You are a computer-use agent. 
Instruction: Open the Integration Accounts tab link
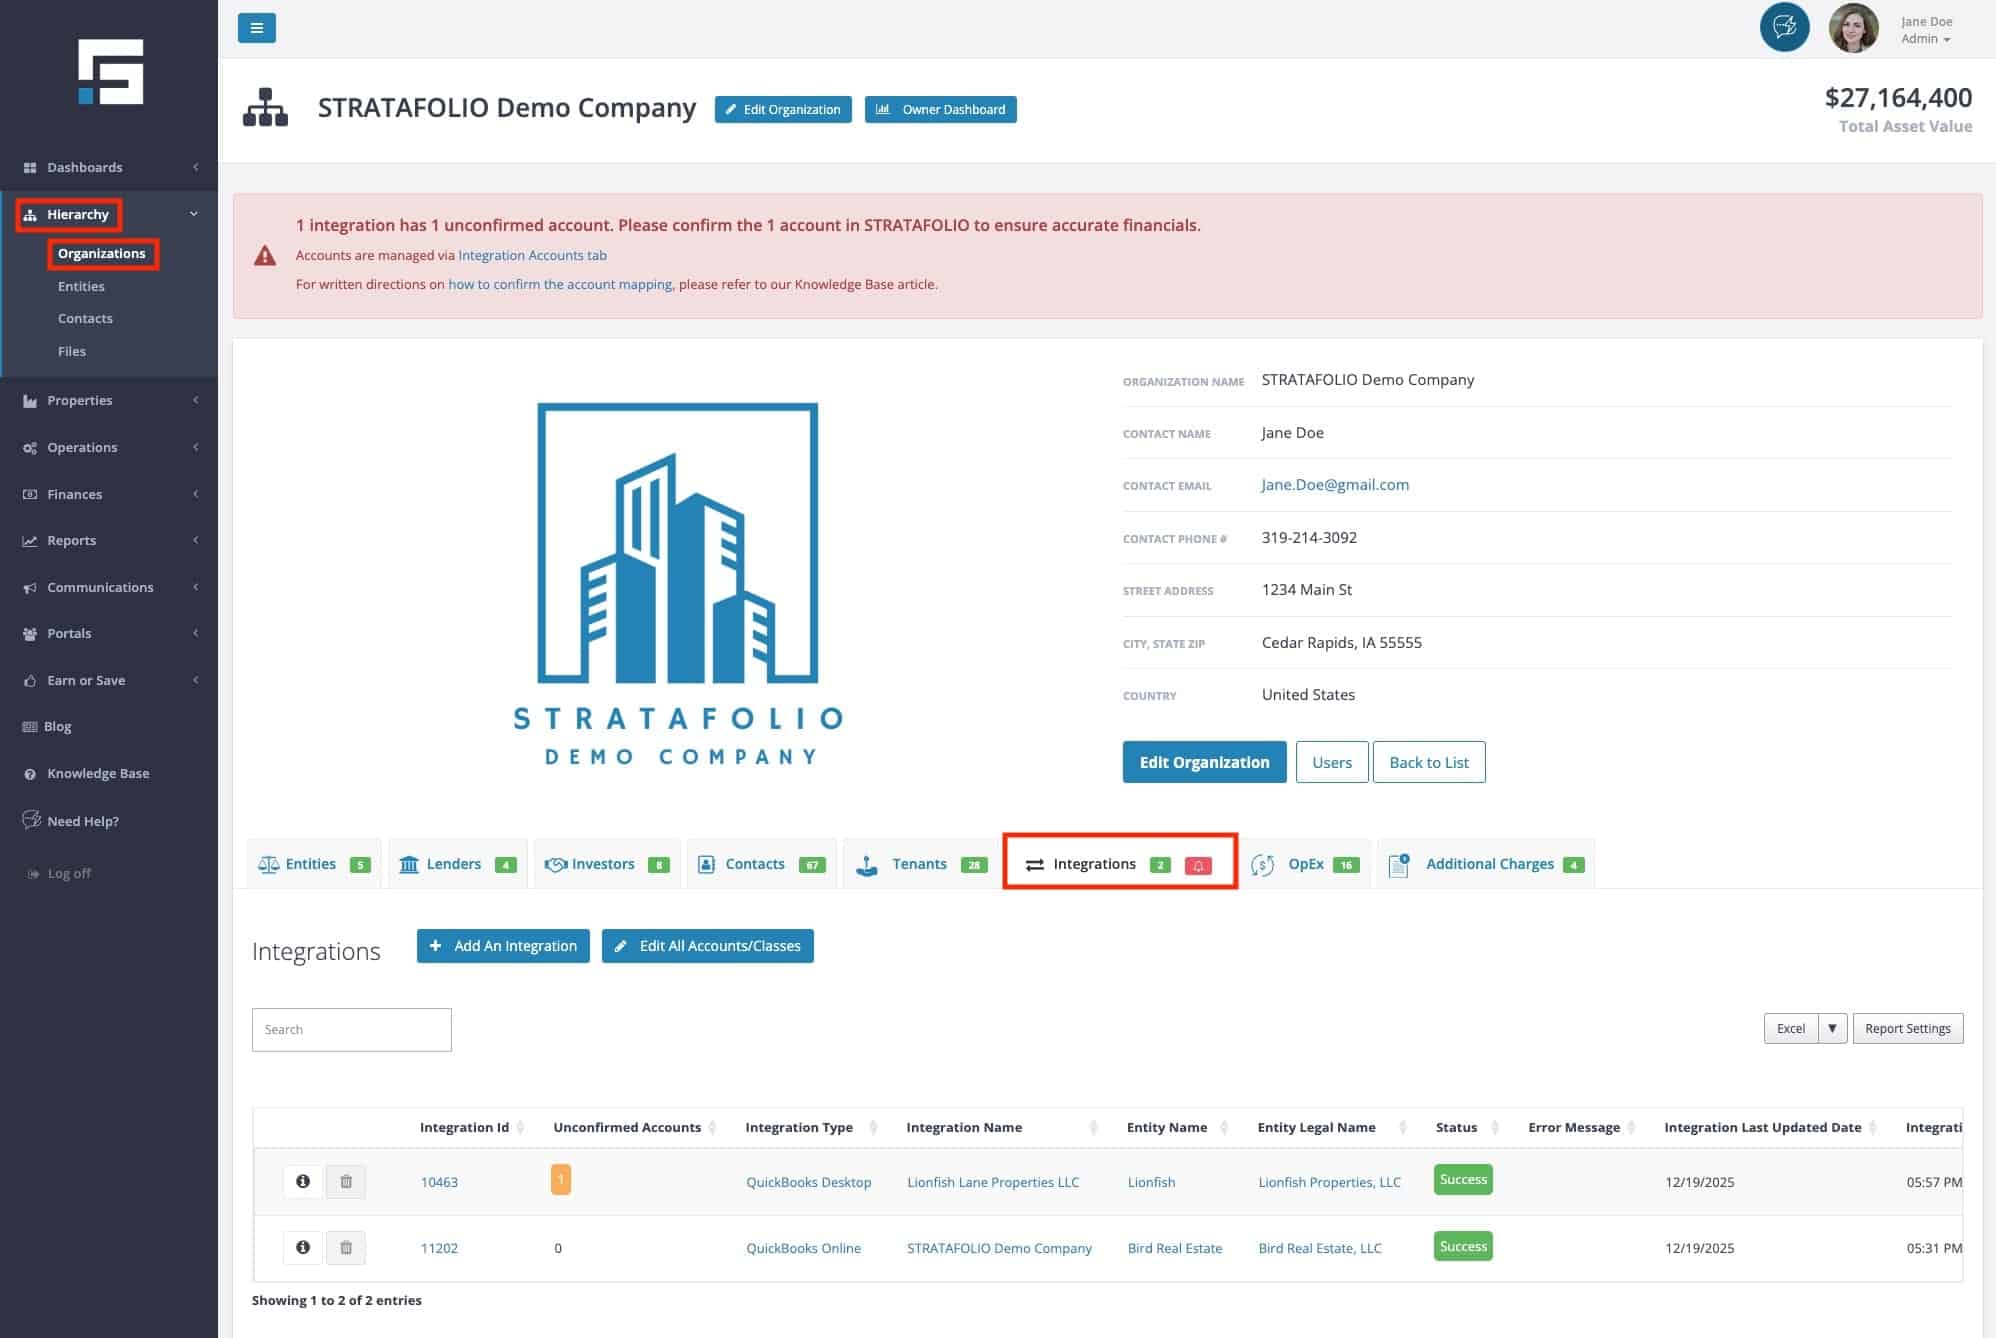coord(532,255)
